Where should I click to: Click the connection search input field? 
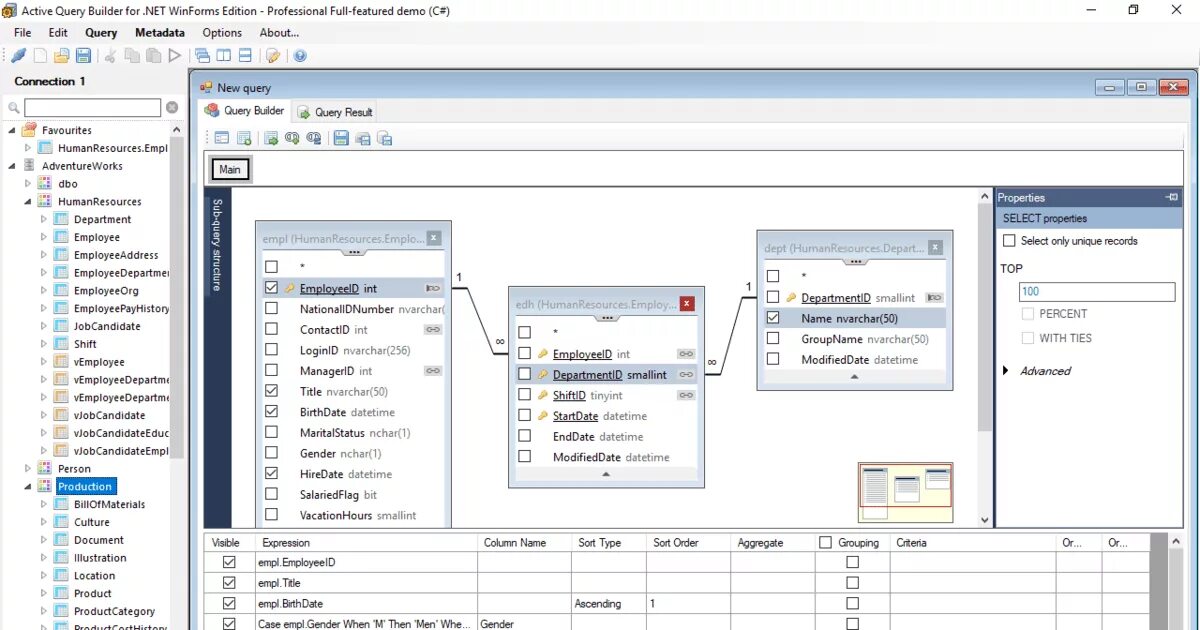pos(93,107)
